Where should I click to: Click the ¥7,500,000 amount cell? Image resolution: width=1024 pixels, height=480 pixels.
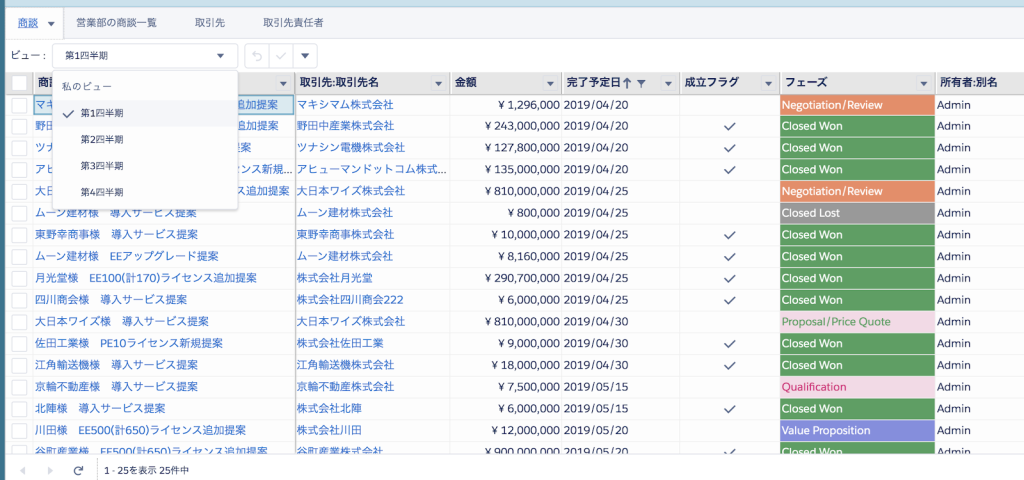(507, 387)
